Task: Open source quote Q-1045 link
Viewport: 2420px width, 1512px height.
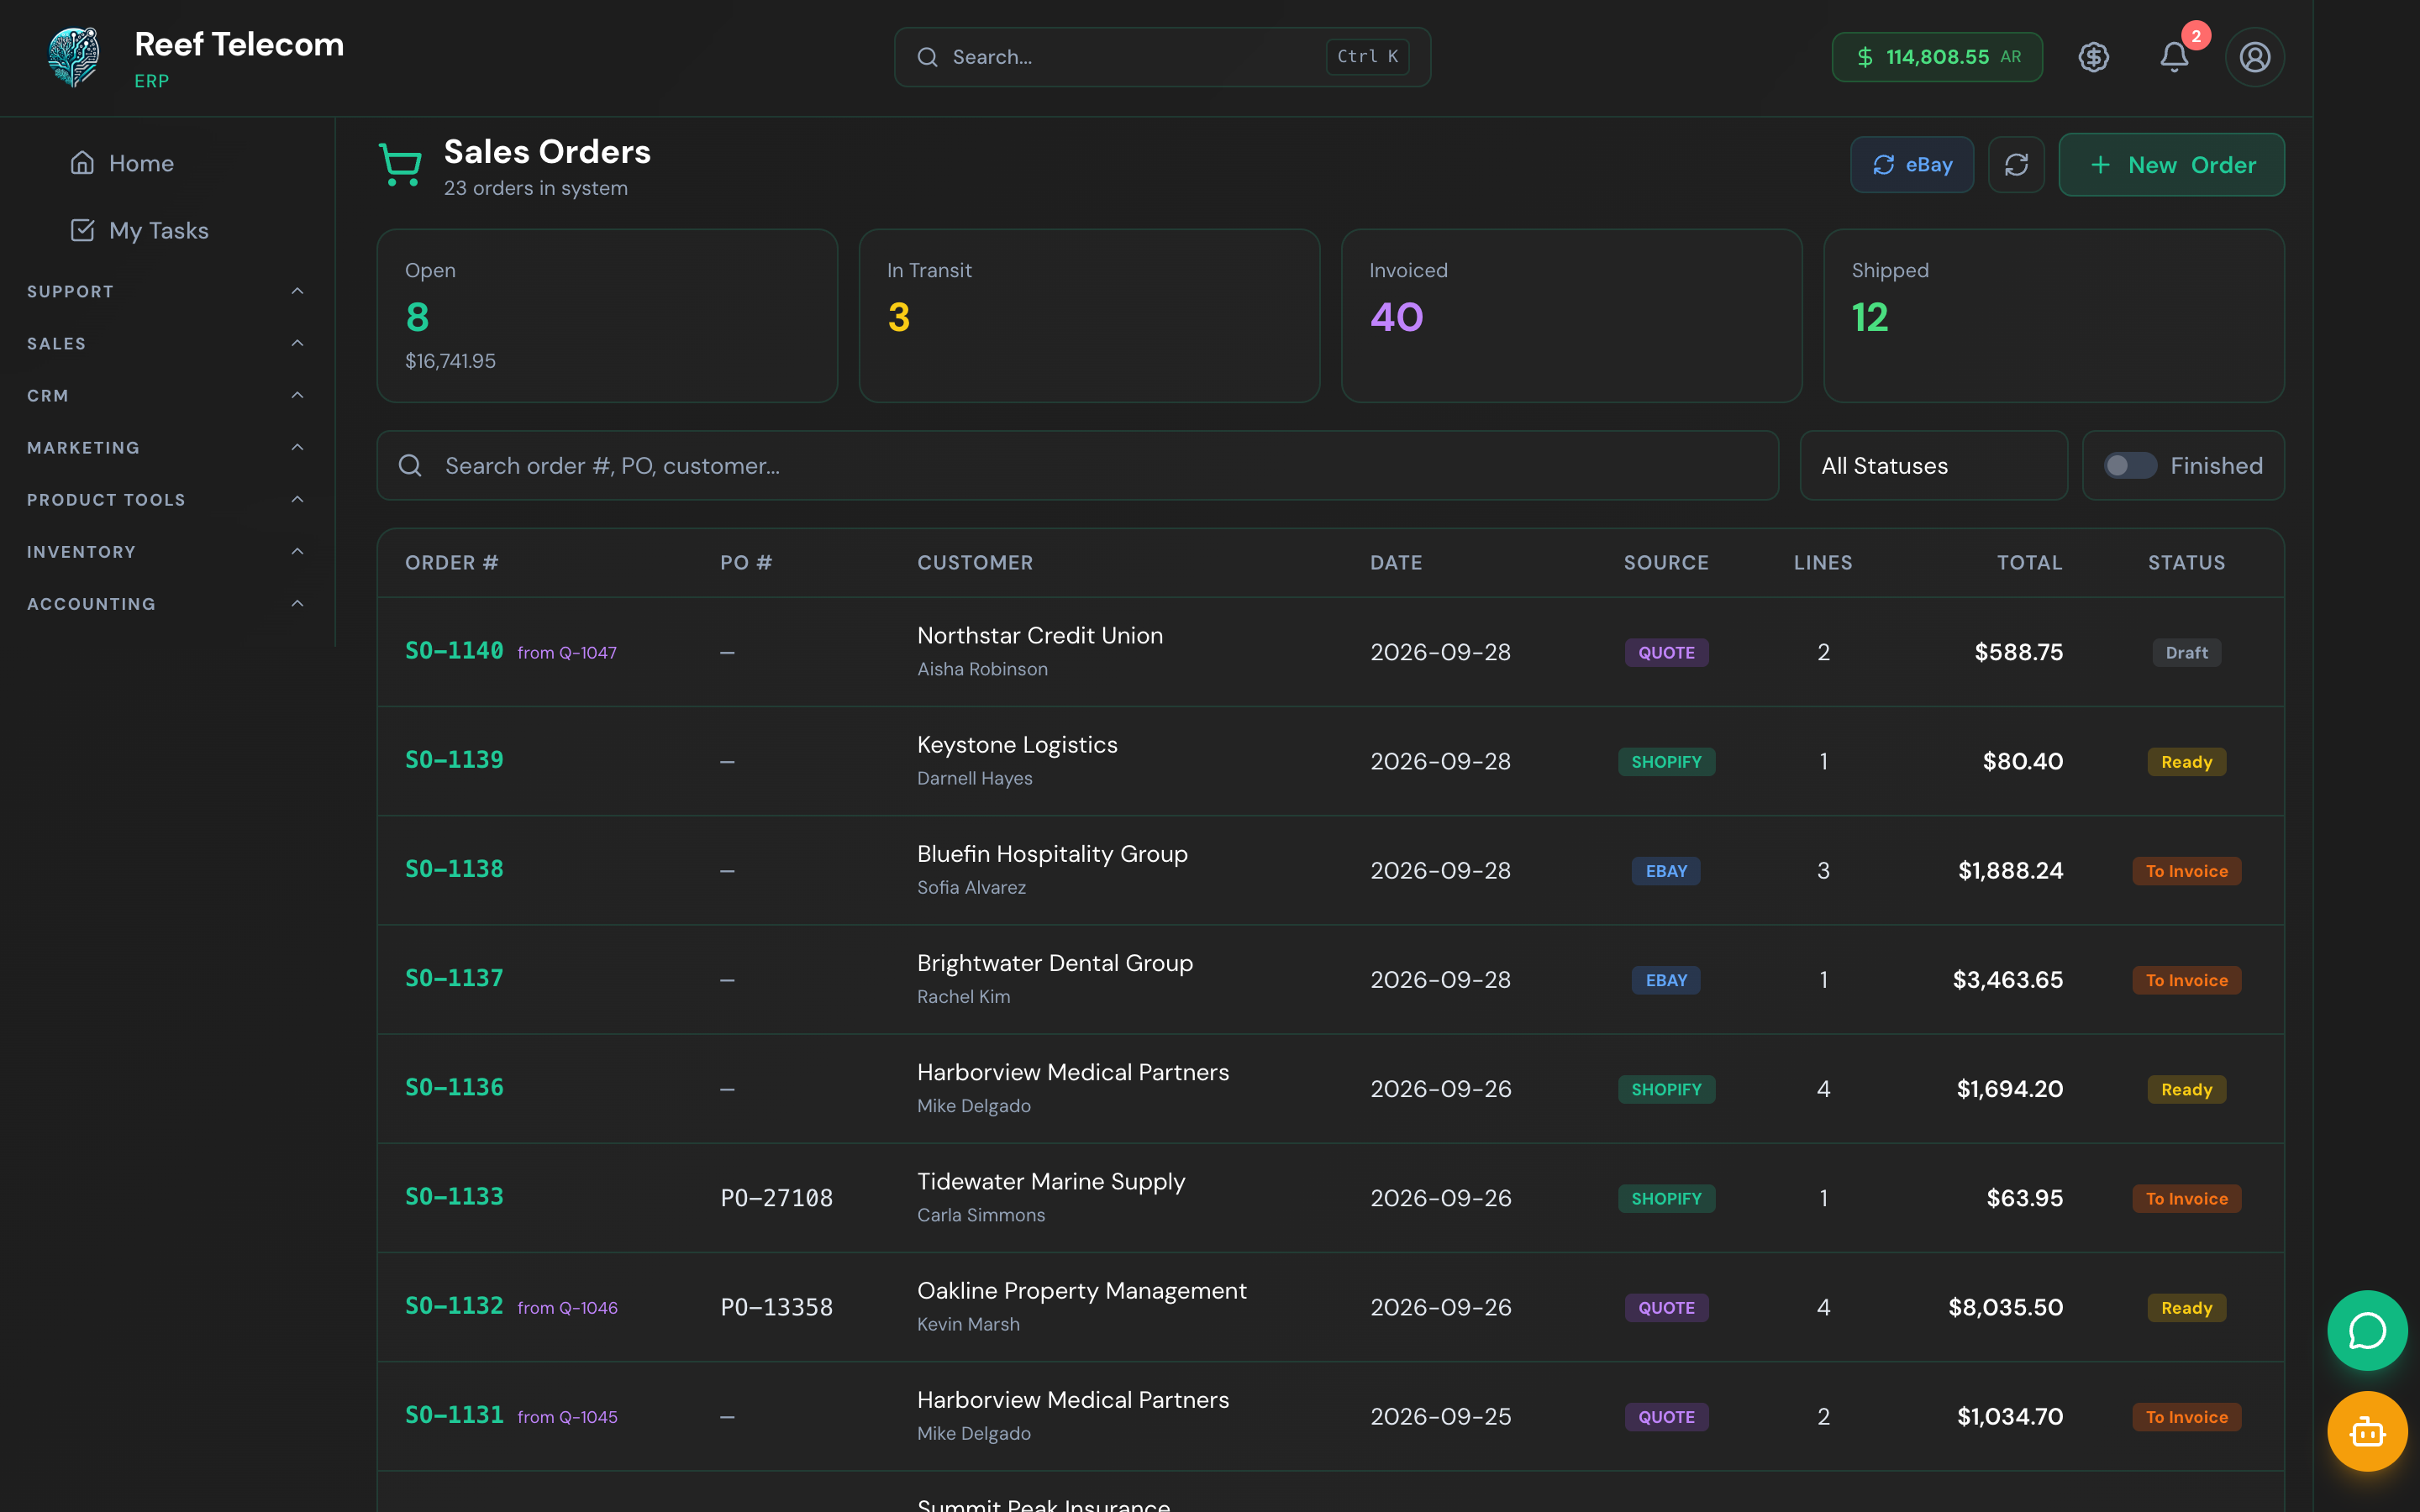Action: pos(567,1416)
